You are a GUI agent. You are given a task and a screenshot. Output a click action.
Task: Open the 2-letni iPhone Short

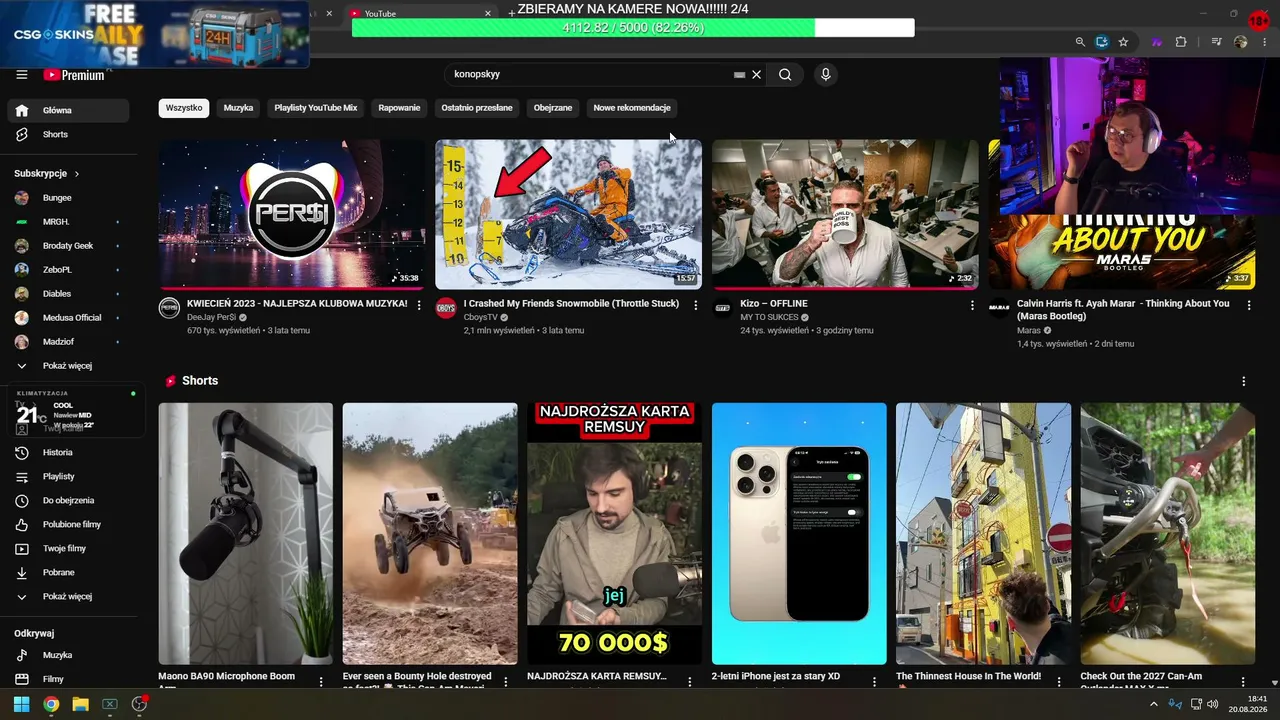pos(799,534)
